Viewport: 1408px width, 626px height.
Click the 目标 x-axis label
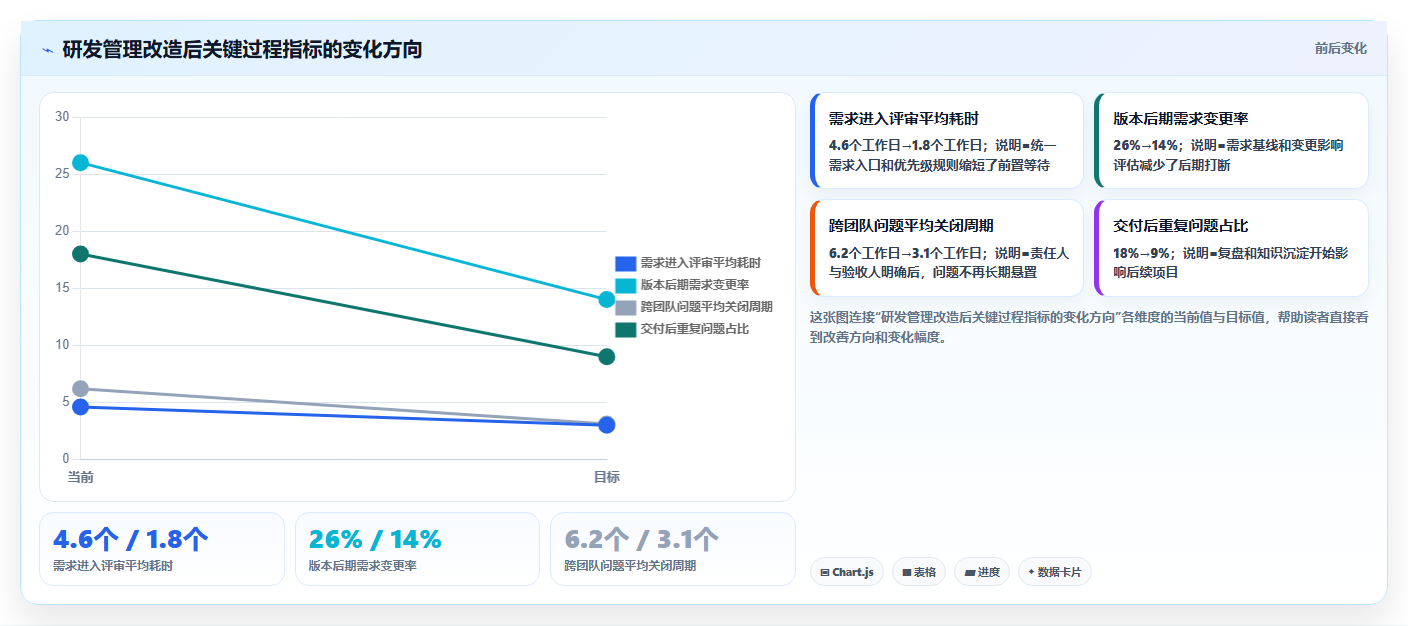[606, 477]
